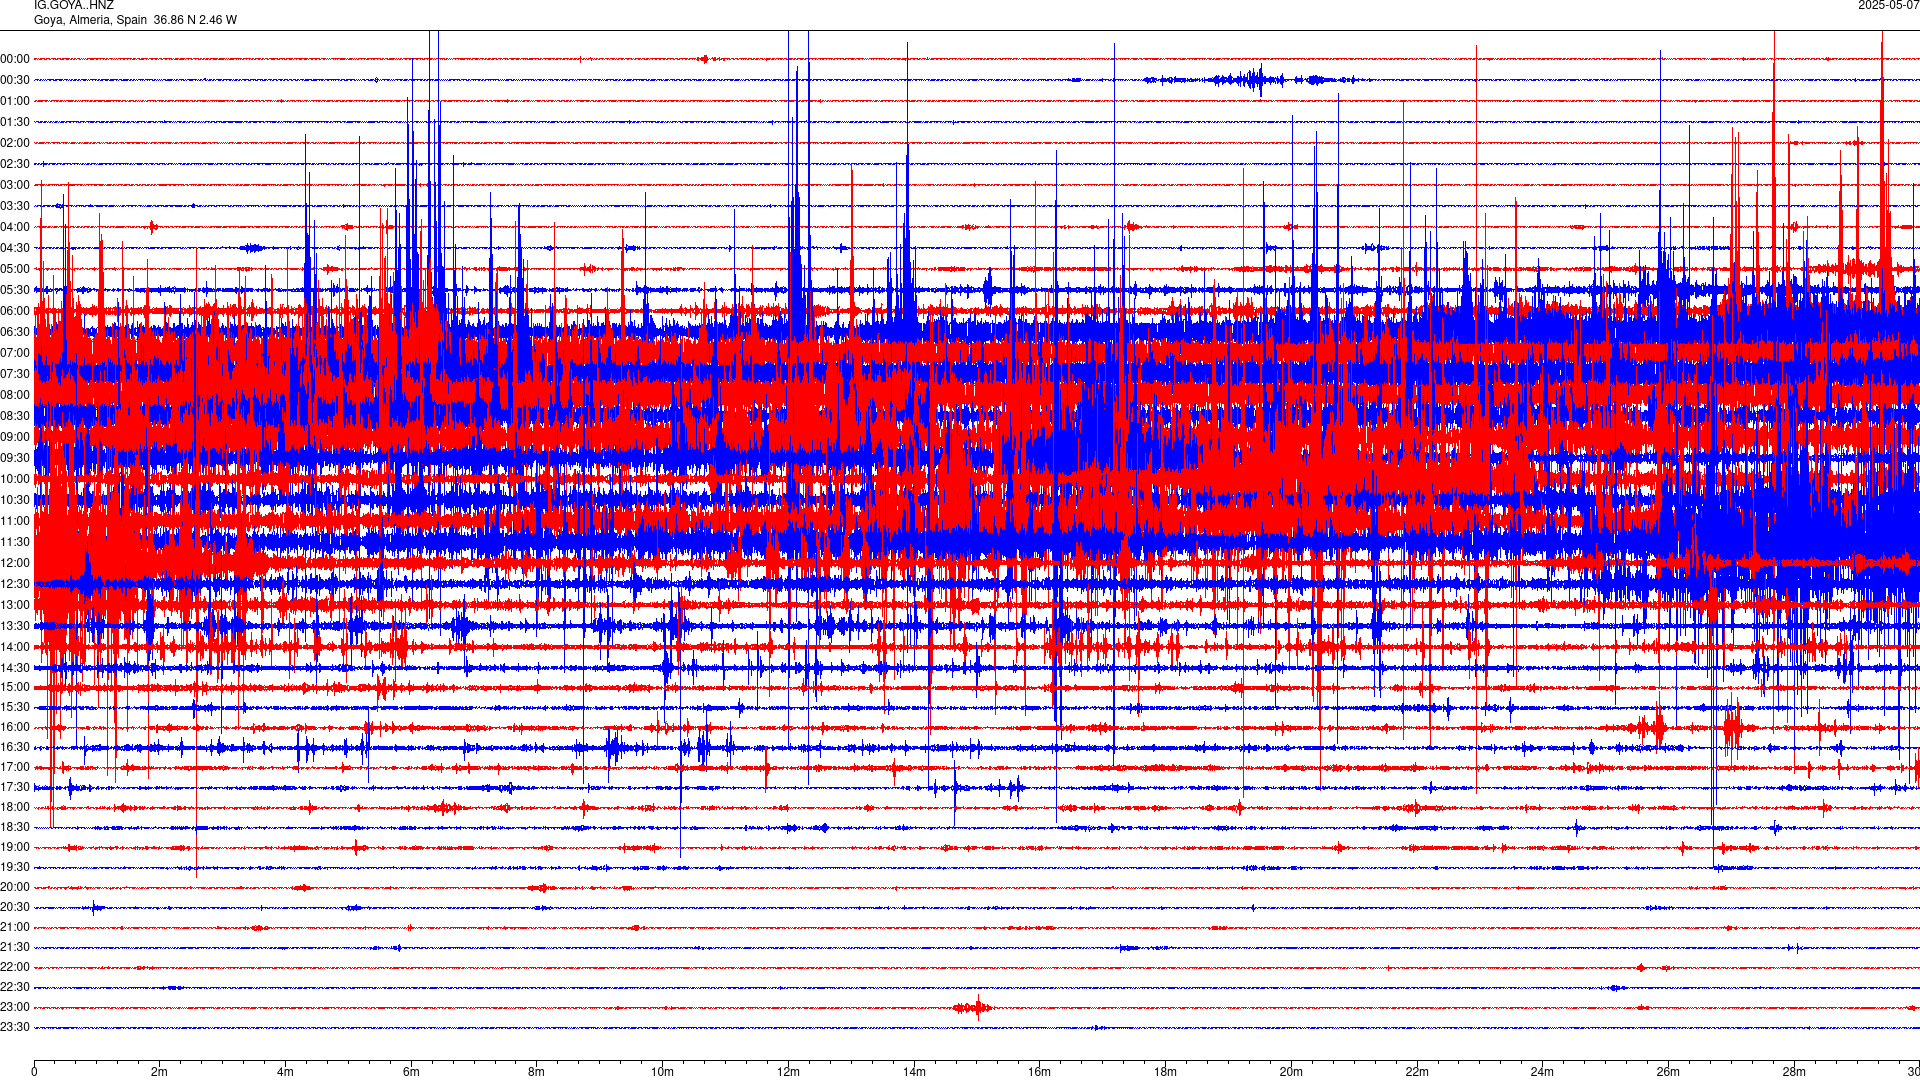Select the 21:00 trace time label
The height and width of the screenshot is (1080, 1920).
click(15, 927)
